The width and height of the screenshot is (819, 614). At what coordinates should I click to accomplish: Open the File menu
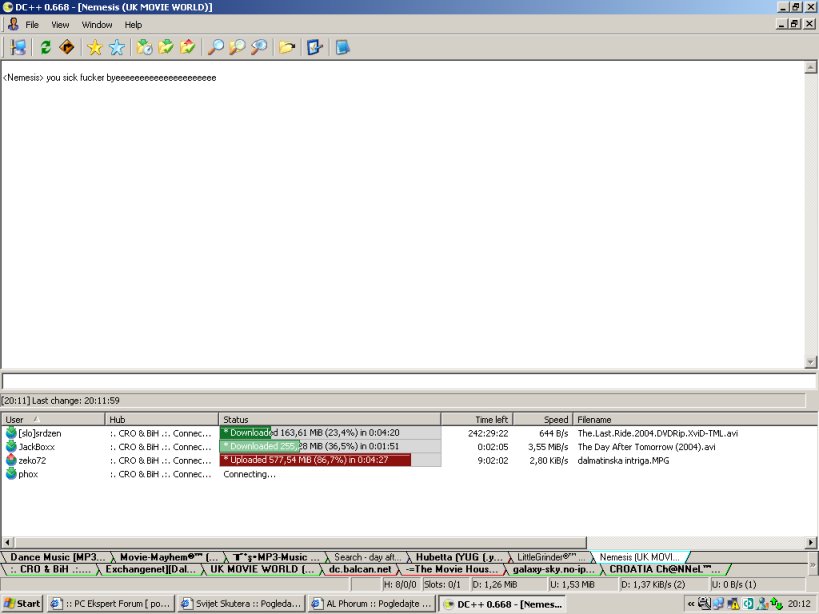(x=32, y=24)
